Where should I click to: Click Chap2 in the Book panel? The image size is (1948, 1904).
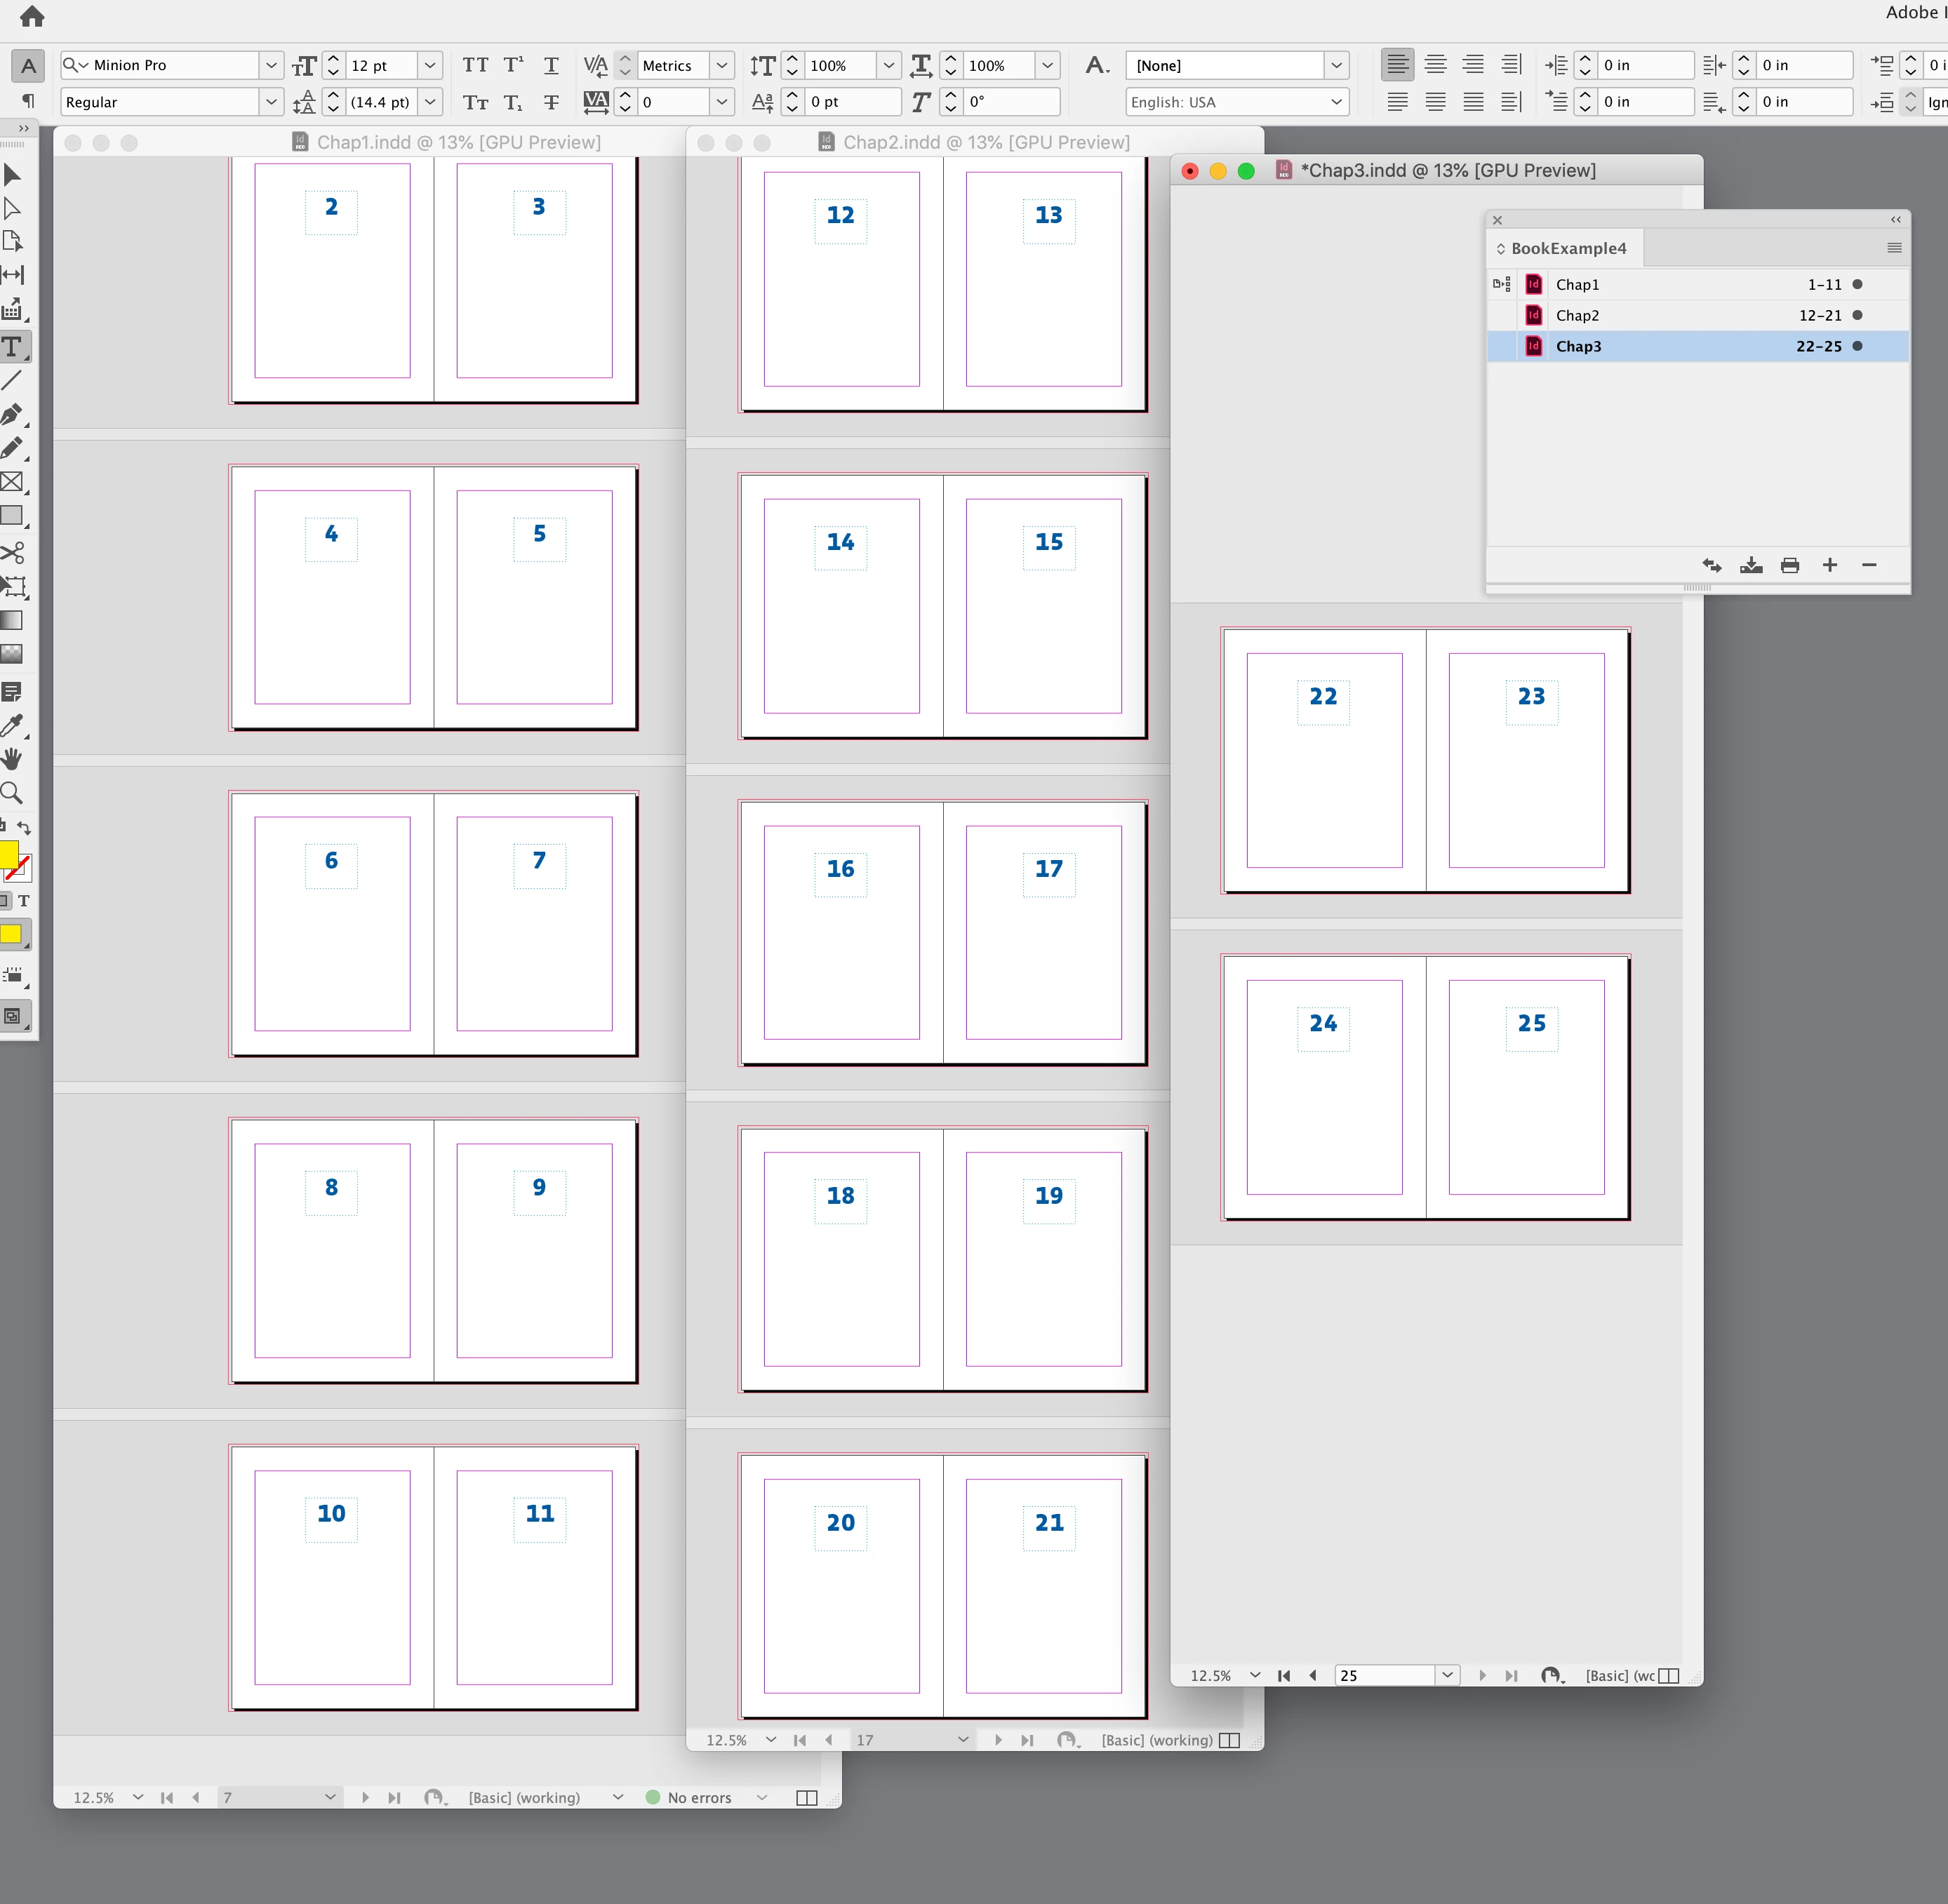(1577, 316)
